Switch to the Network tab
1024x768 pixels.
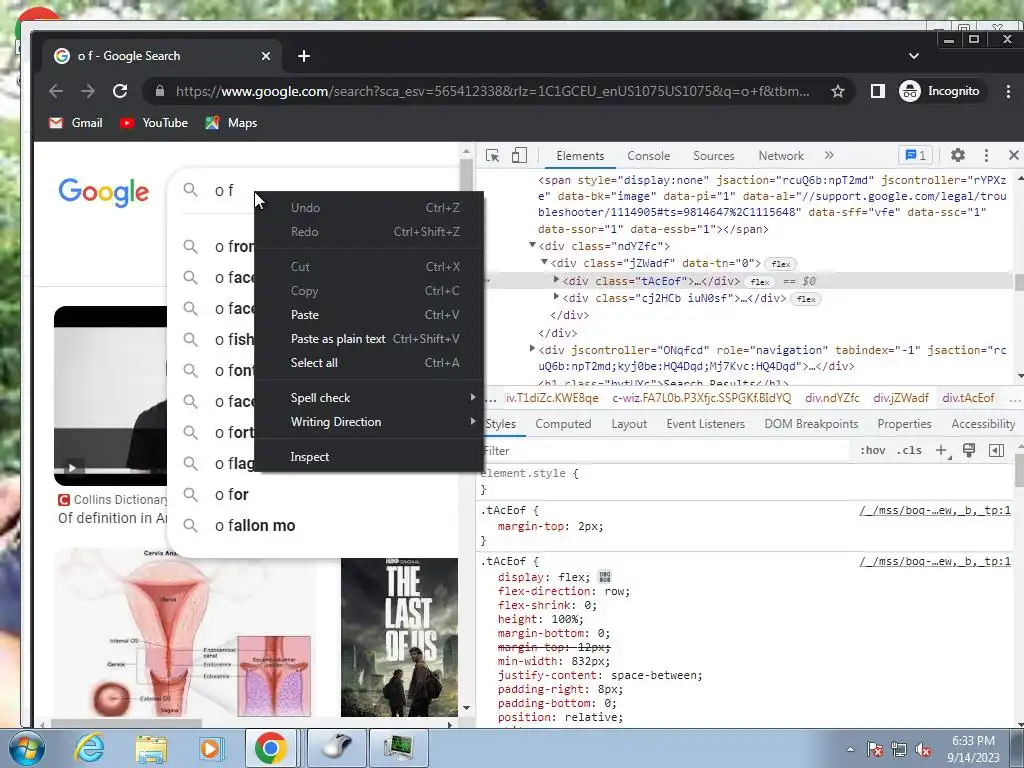point(780,155)
